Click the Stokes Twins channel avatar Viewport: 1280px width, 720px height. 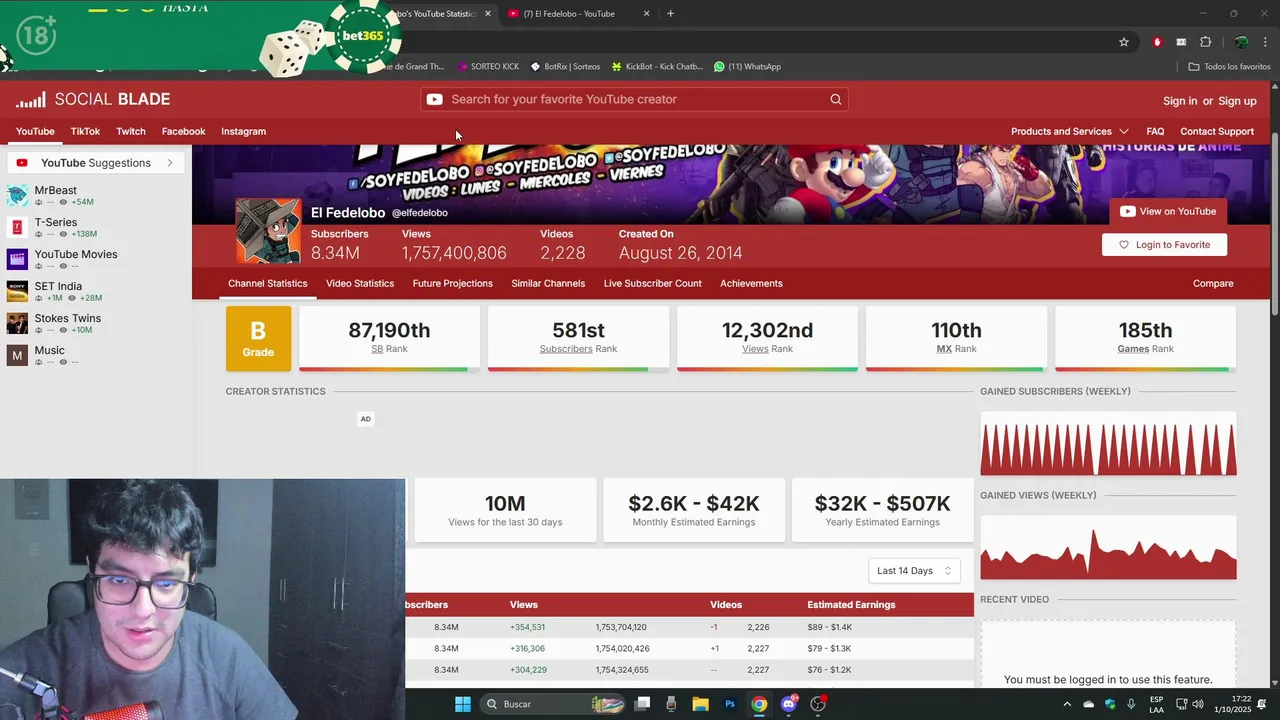click(17, 323)
